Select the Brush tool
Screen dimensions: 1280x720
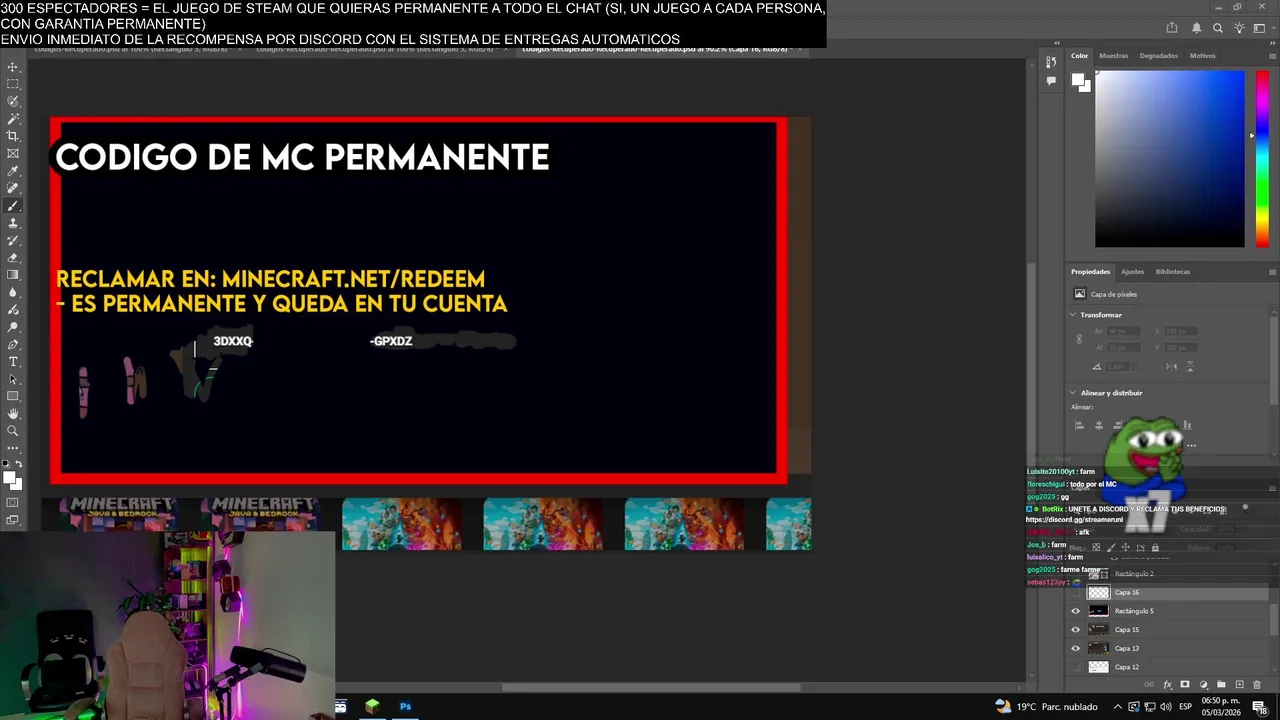(x=13, y=205)
